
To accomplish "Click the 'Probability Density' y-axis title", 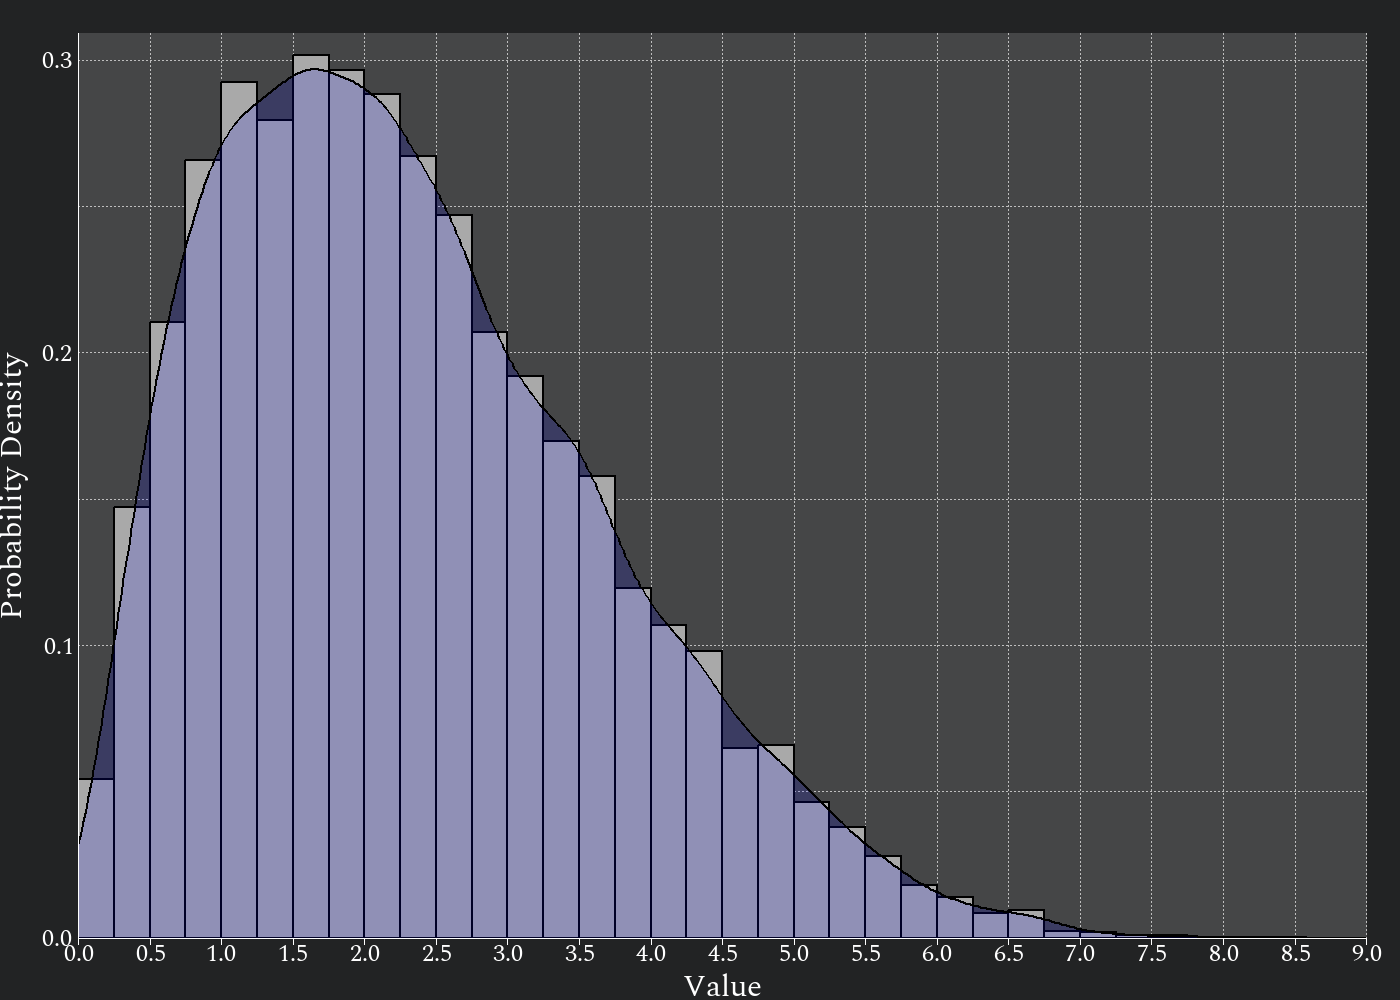I will (x=13, y=485).
